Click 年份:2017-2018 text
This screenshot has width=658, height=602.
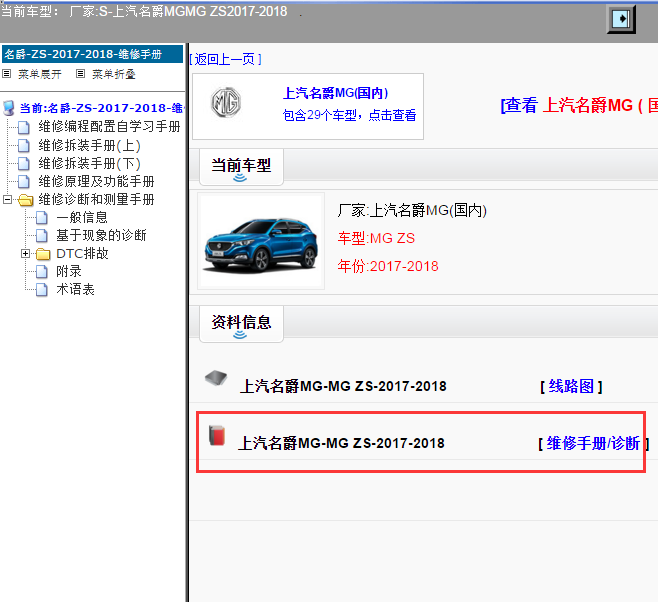[x=388, y=266]
